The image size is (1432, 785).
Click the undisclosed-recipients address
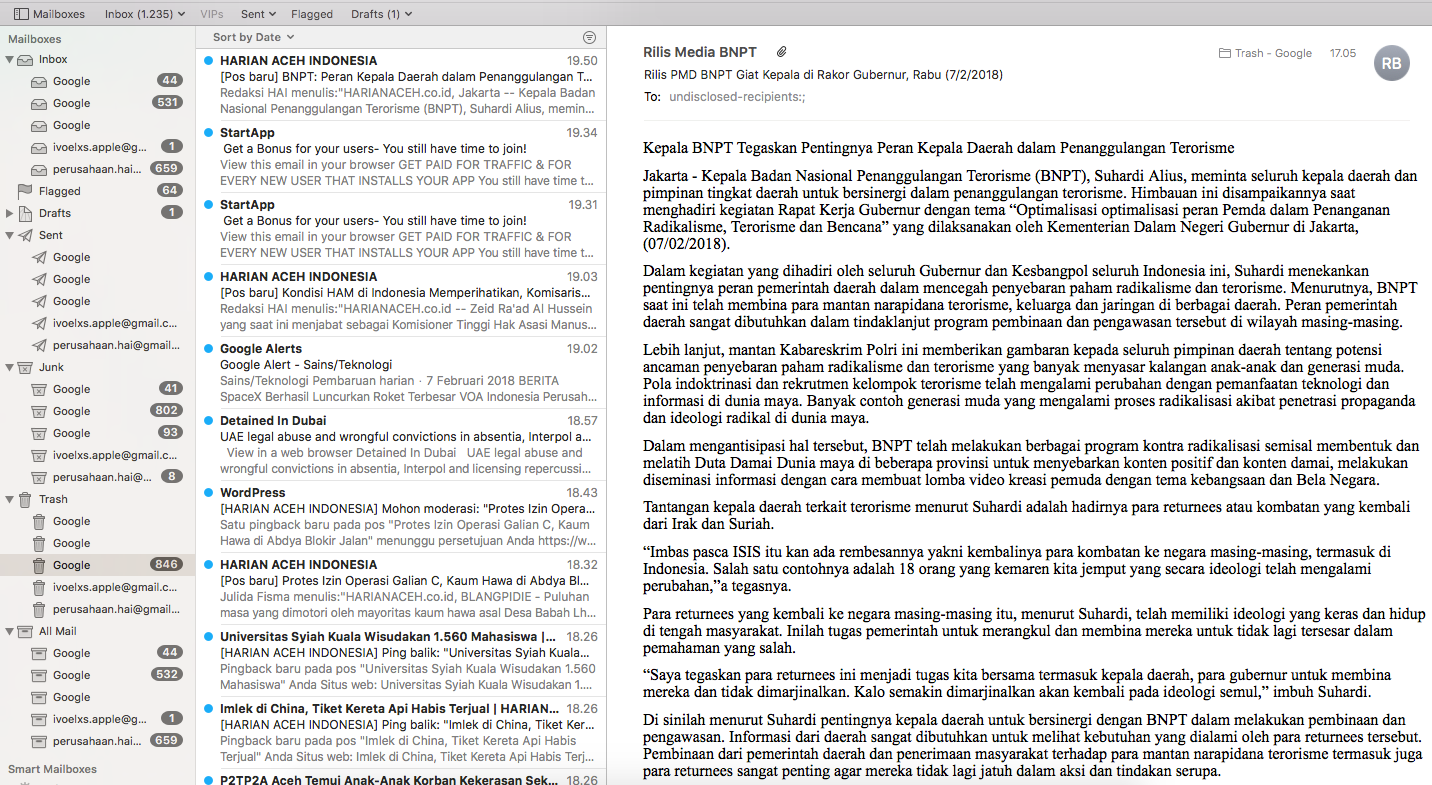tap(737, 97)
